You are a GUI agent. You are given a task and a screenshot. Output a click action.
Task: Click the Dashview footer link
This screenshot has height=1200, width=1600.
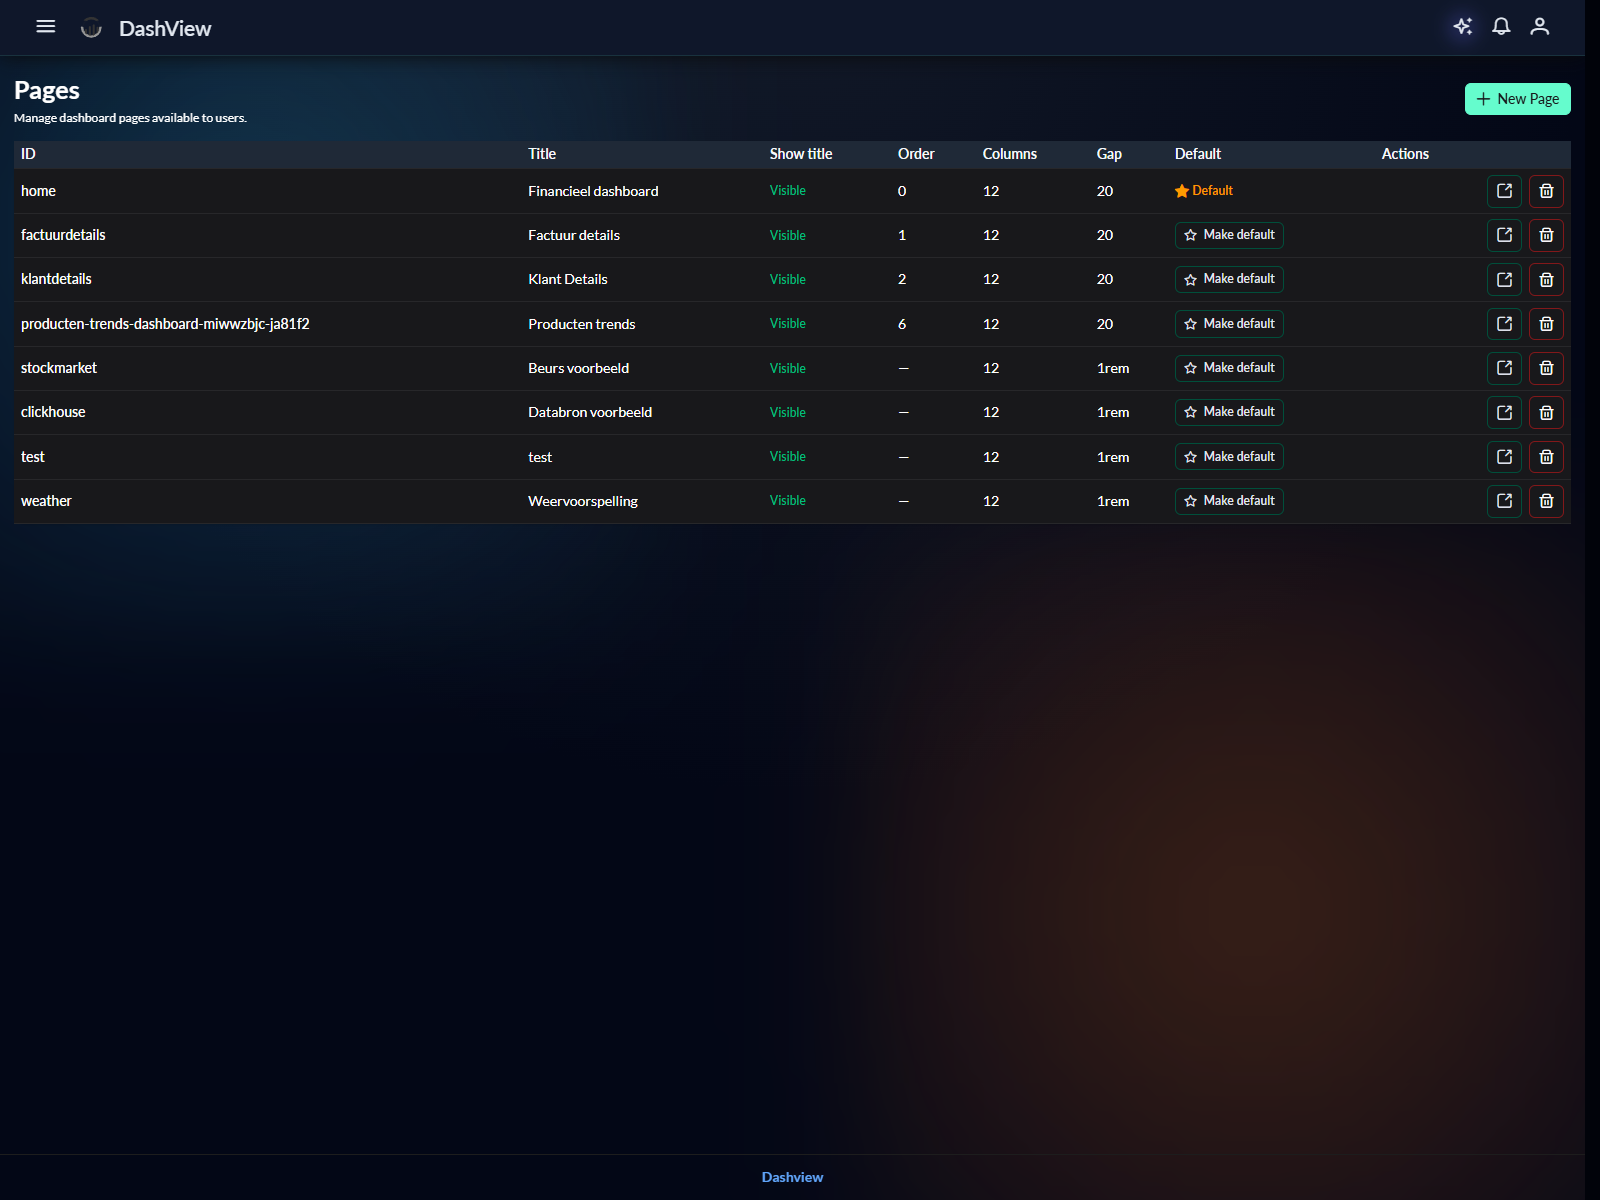tap(792, 1177)
